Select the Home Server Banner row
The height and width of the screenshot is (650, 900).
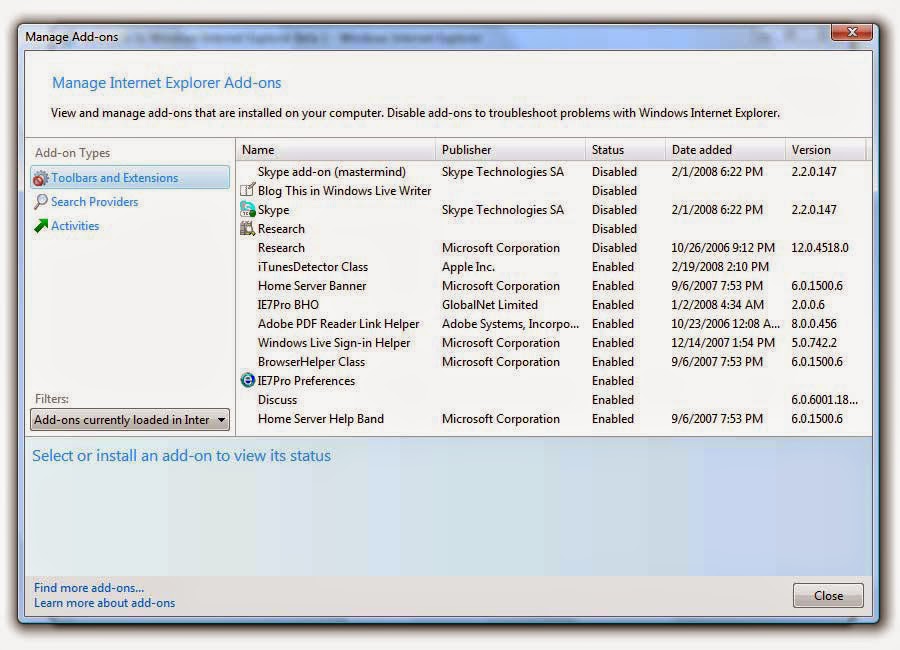tap(551, 285)
